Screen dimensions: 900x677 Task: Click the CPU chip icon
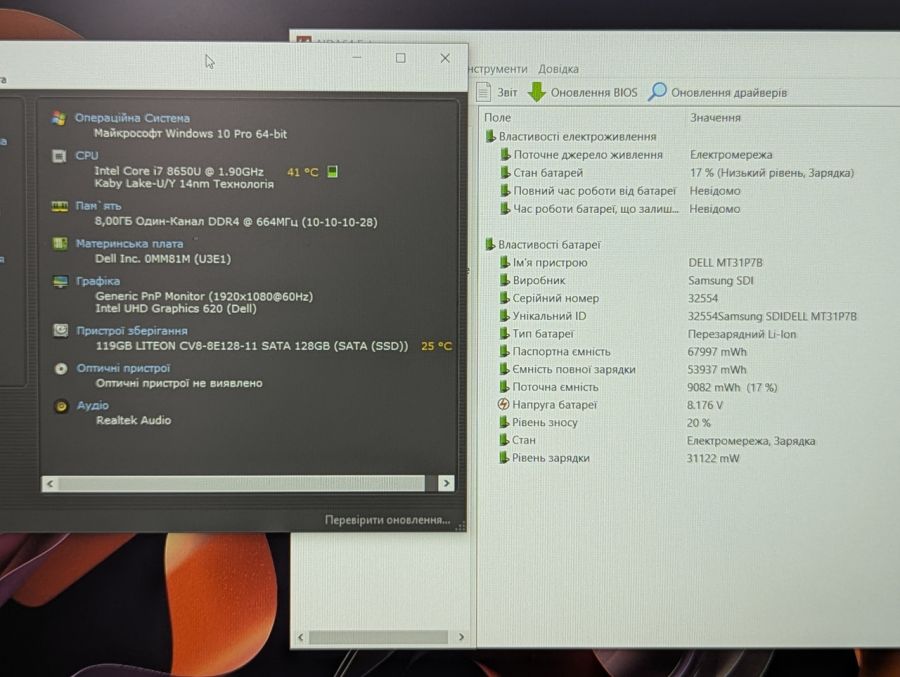(x=59, y=156)
